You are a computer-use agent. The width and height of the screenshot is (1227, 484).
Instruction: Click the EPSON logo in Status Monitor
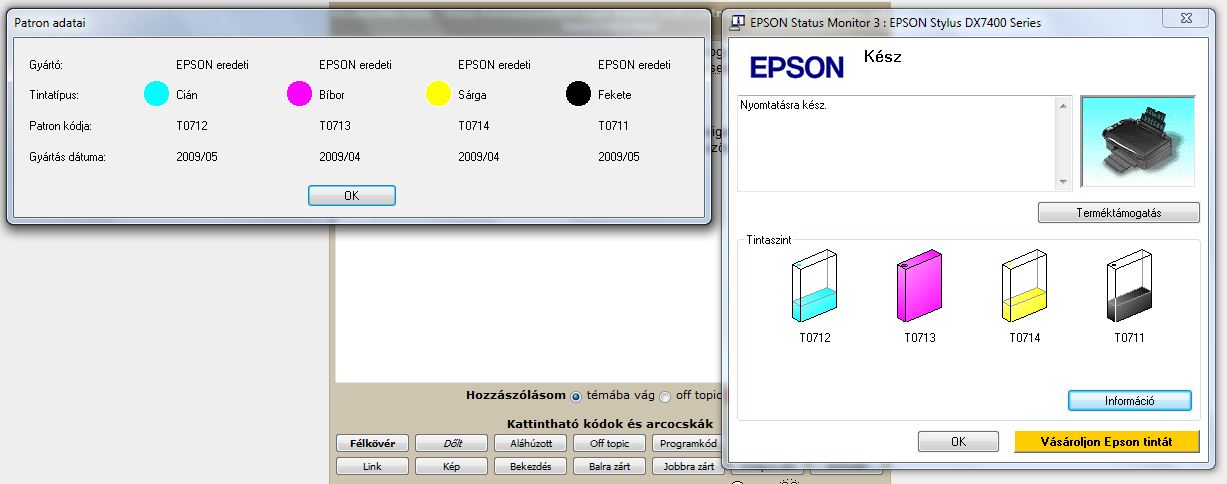pyautogui.click(x=797, y=67)
